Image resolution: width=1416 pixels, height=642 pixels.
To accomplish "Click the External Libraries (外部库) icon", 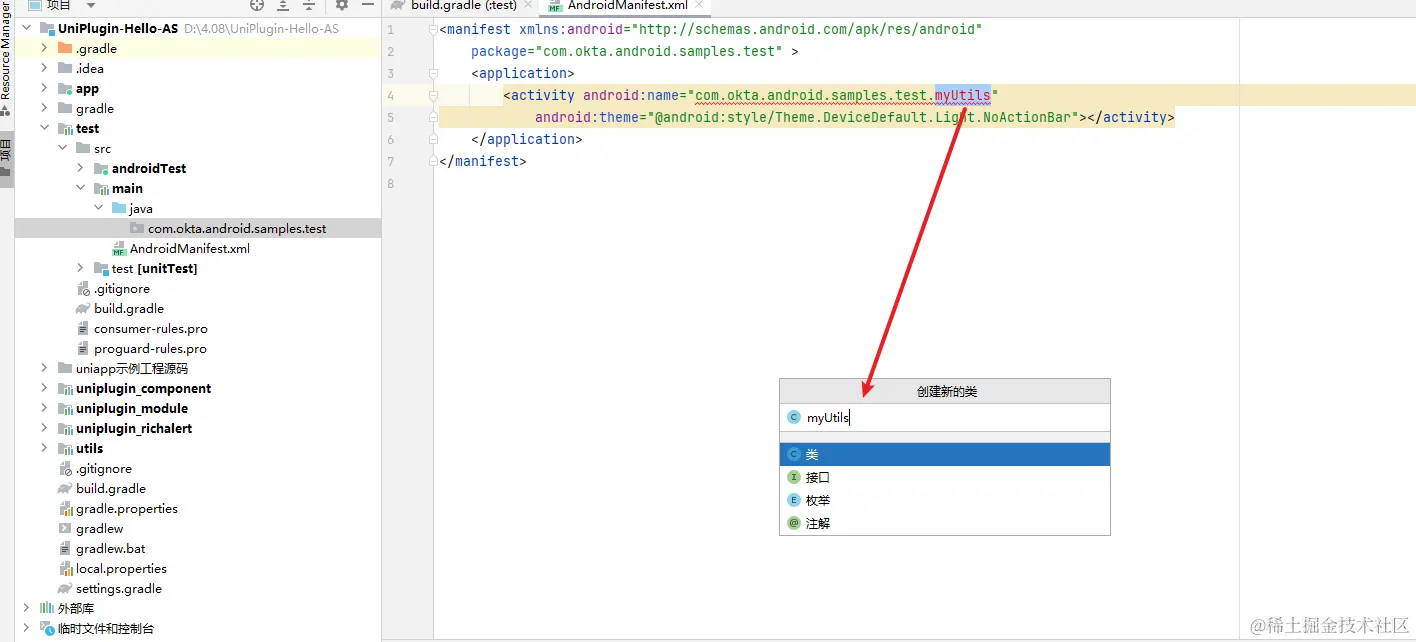I will click(x=47, y=608).
